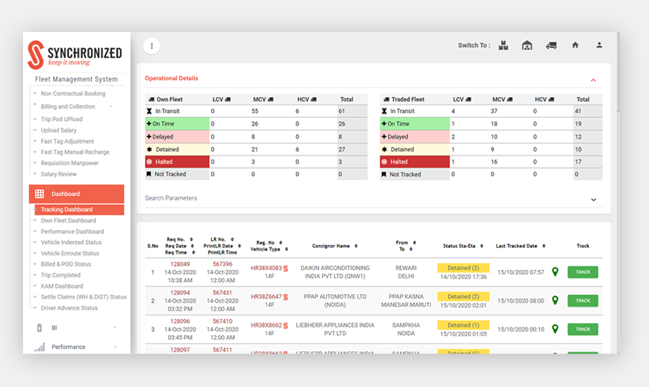This screenshot has height=387, width=649.
Task: Switch to truck fleet module icon
Action: 551,46
